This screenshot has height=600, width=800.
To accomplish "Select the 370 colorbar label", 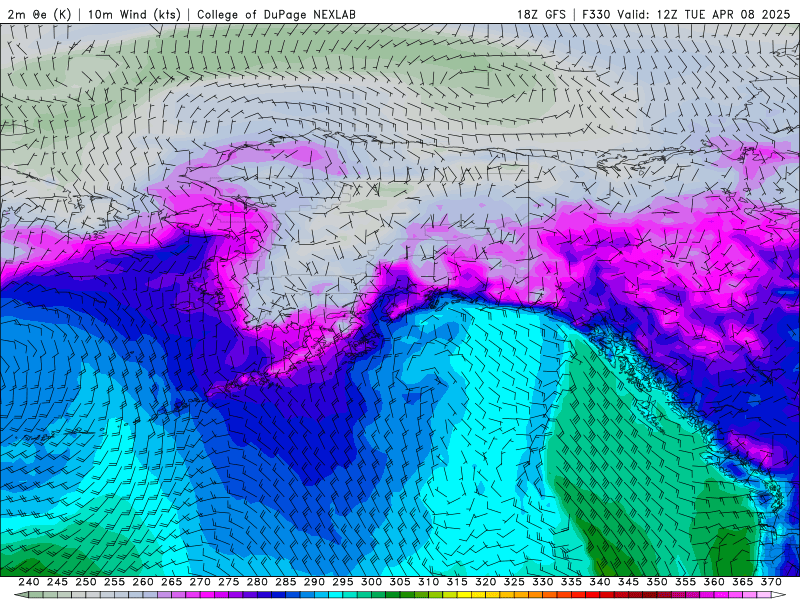I will point(771,582).
